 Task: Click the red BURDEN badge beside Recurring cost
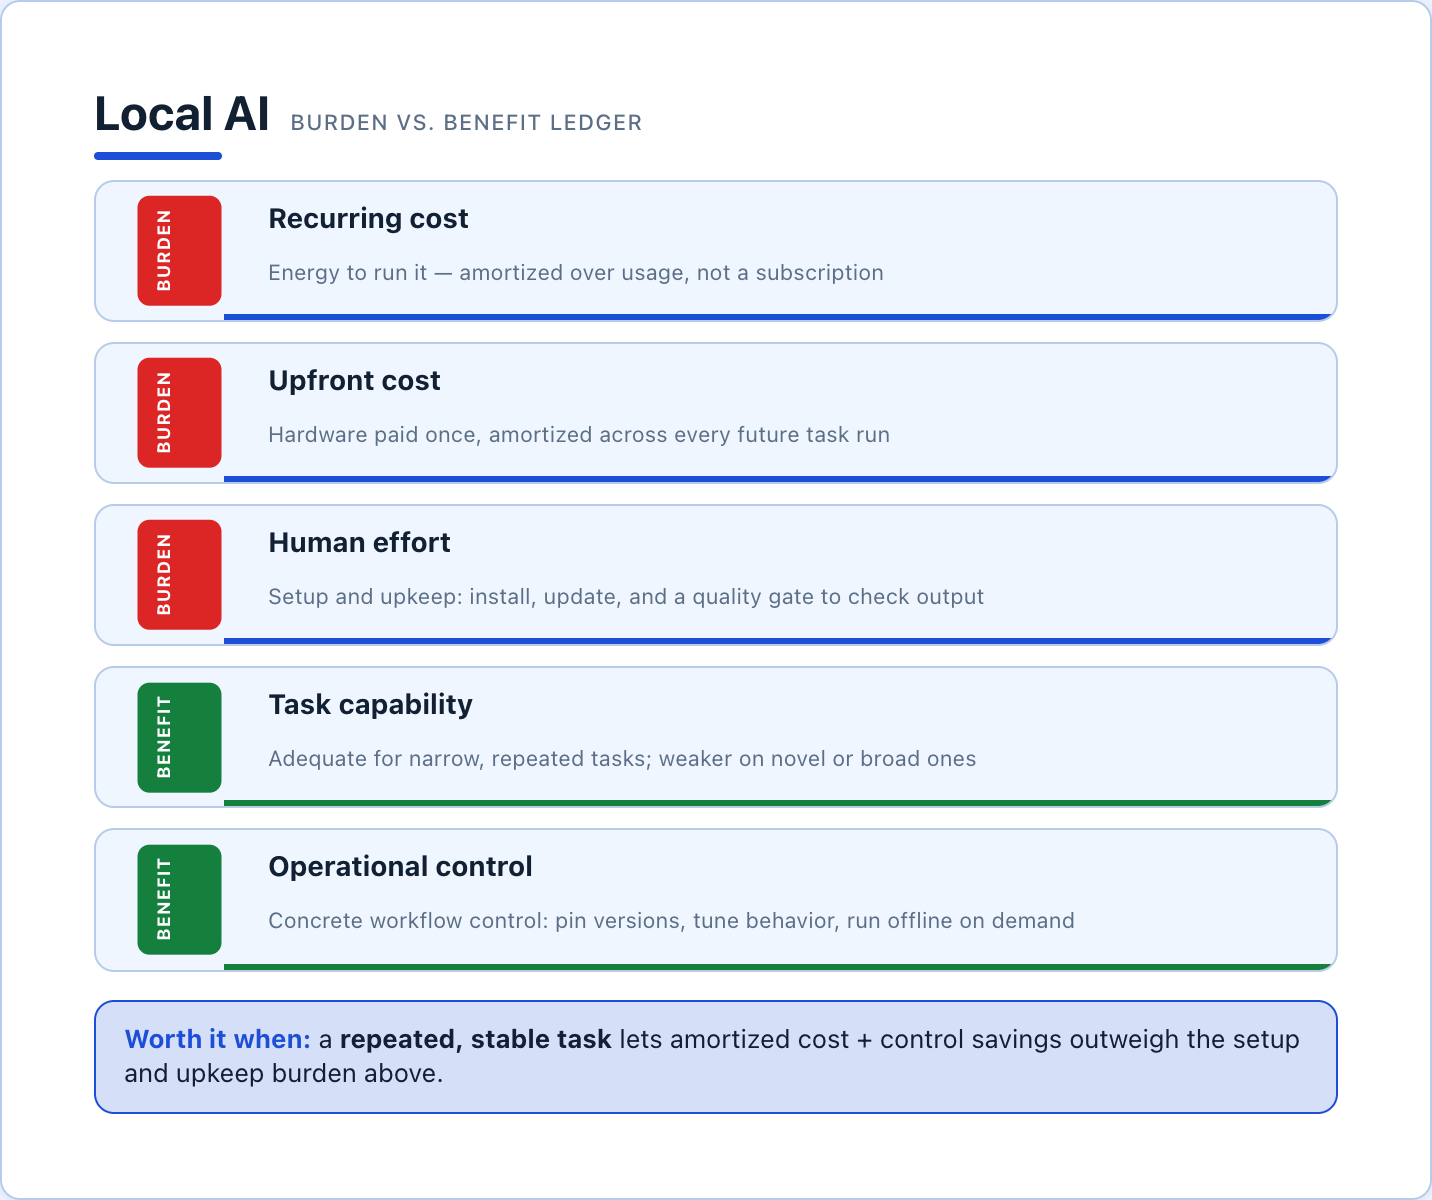click(179, 251)
